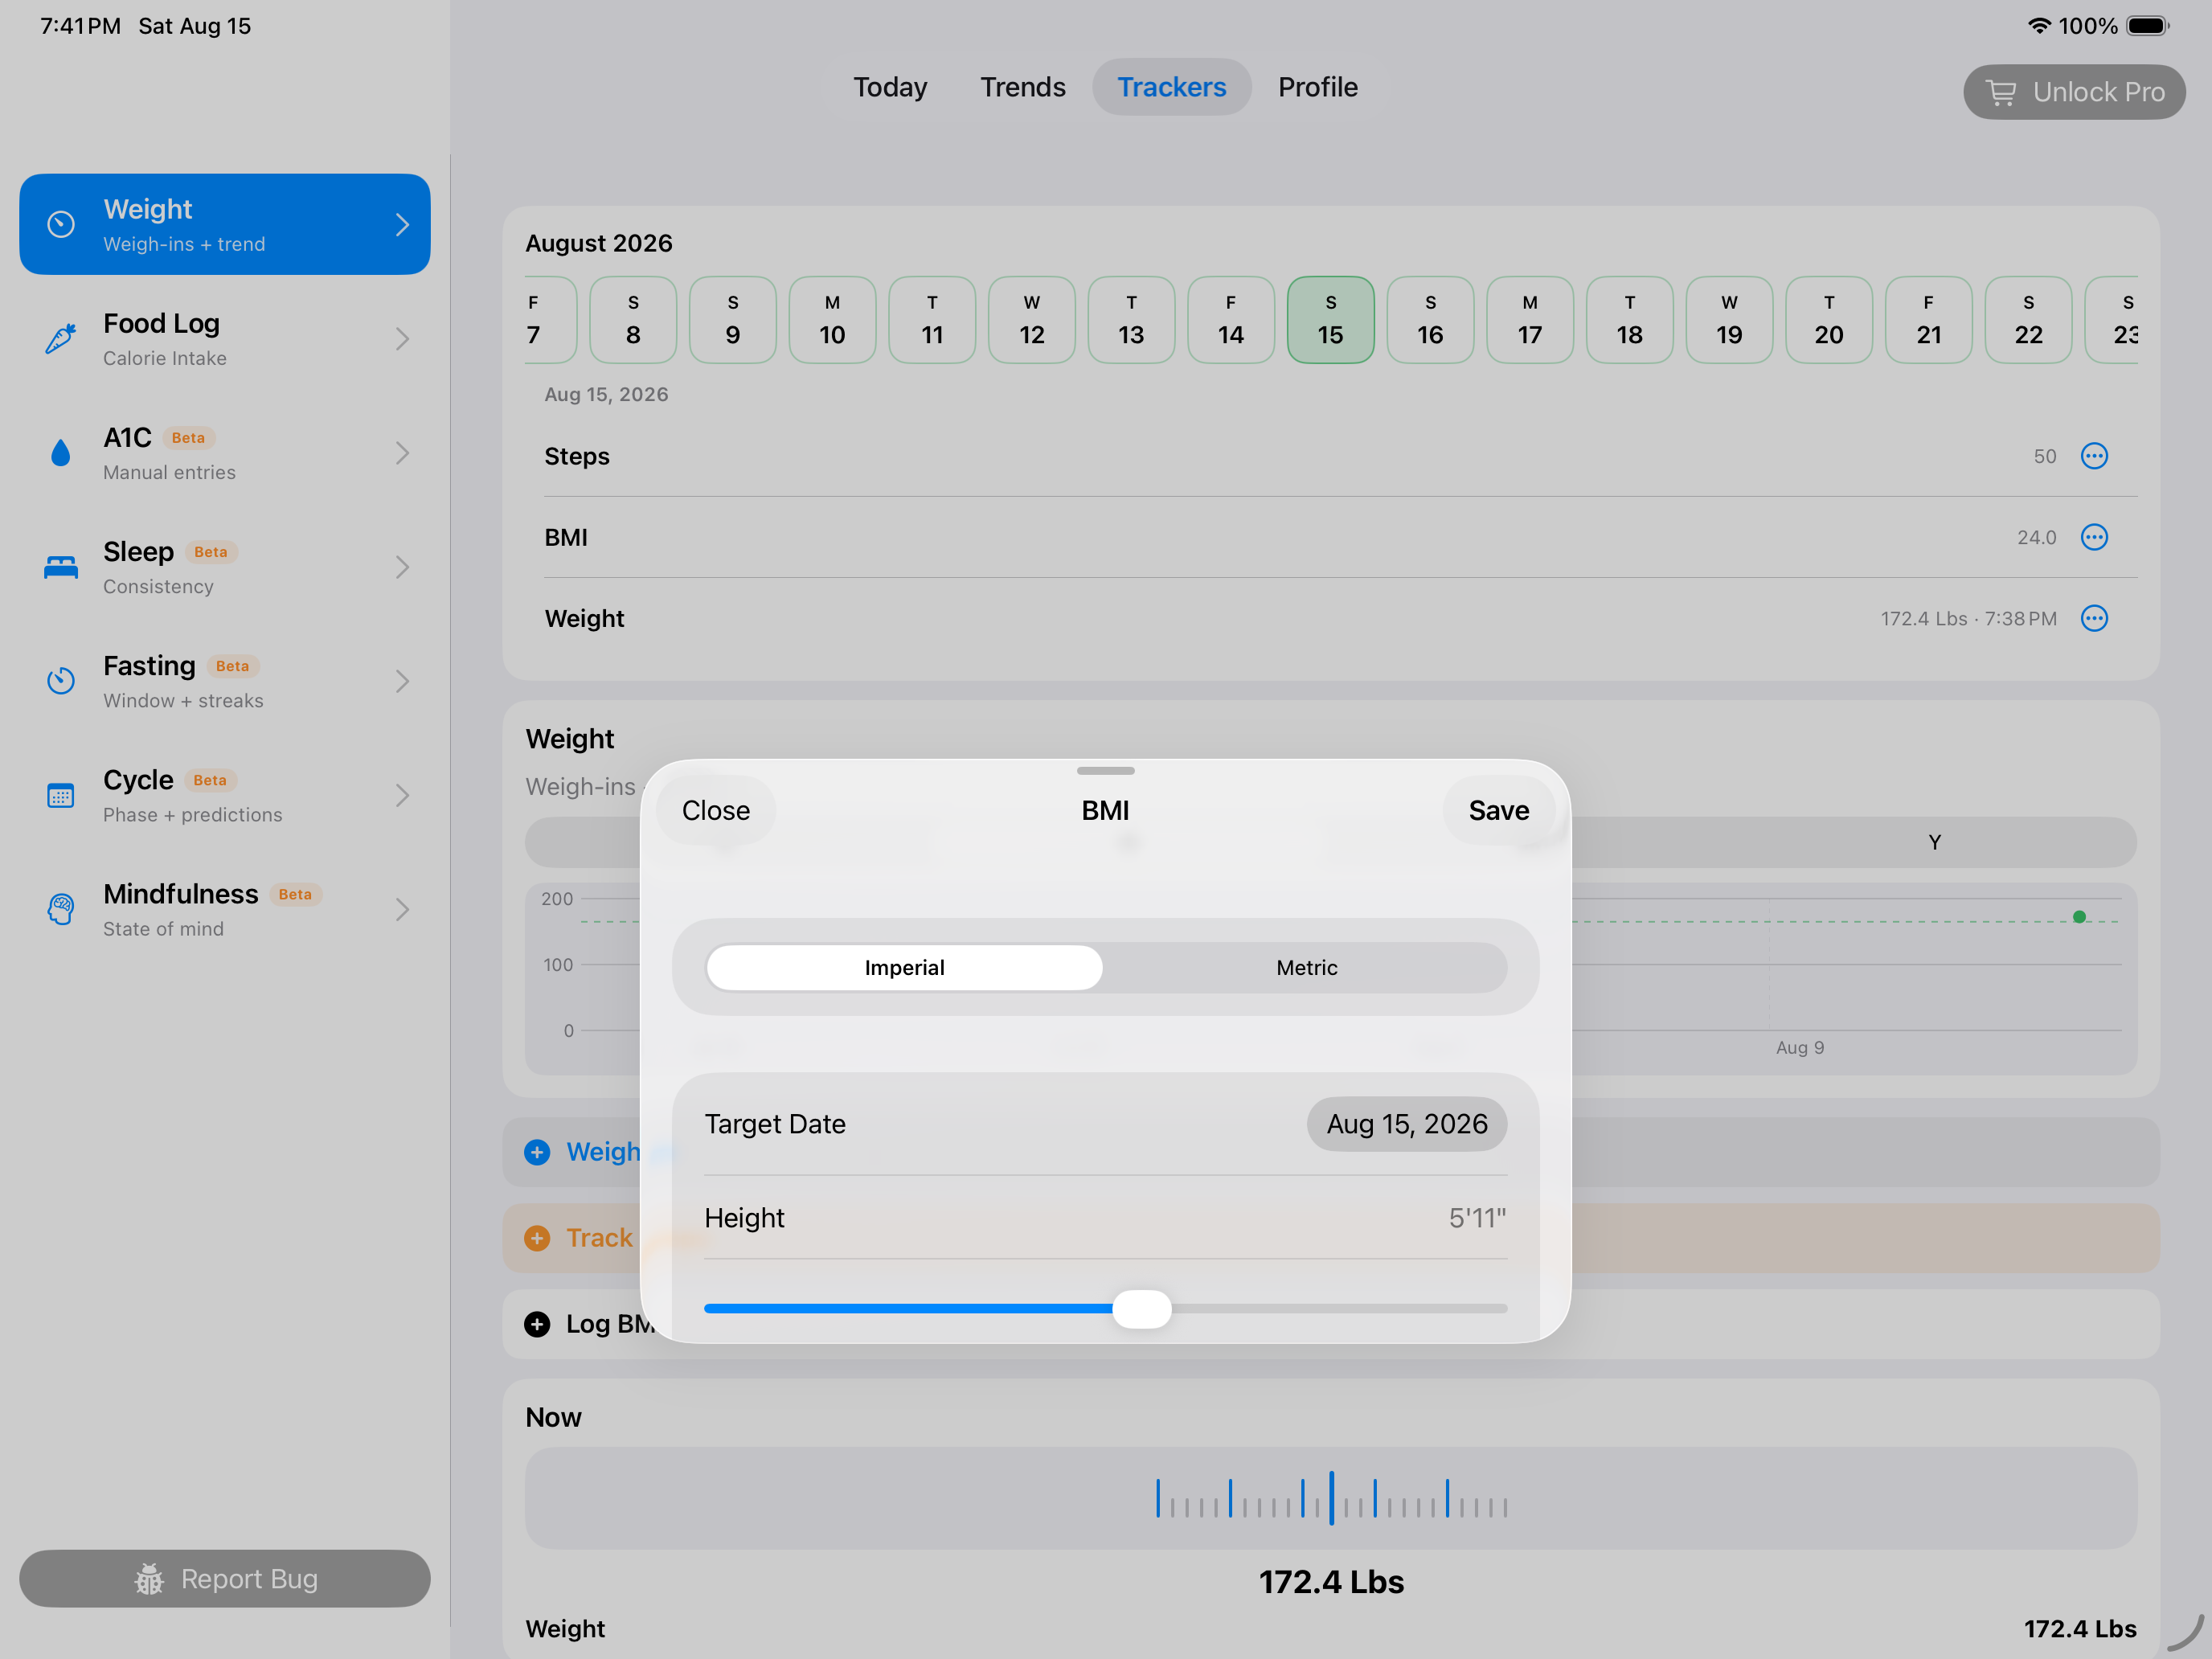Click the Sleep bed icon

61,567
